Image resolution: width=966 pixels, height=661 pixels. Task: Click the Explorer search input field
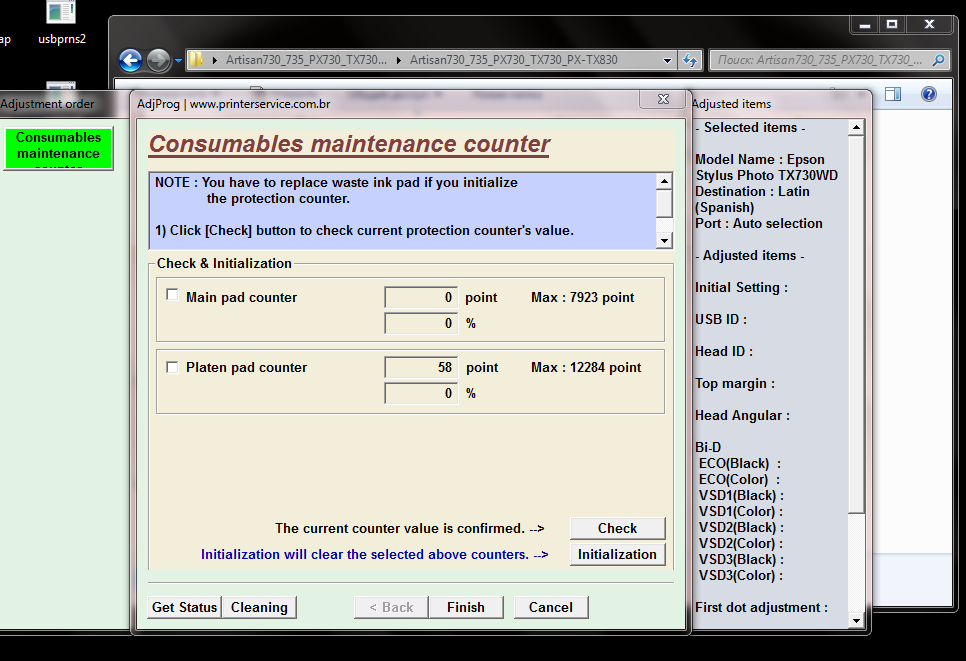coord(820,60)
